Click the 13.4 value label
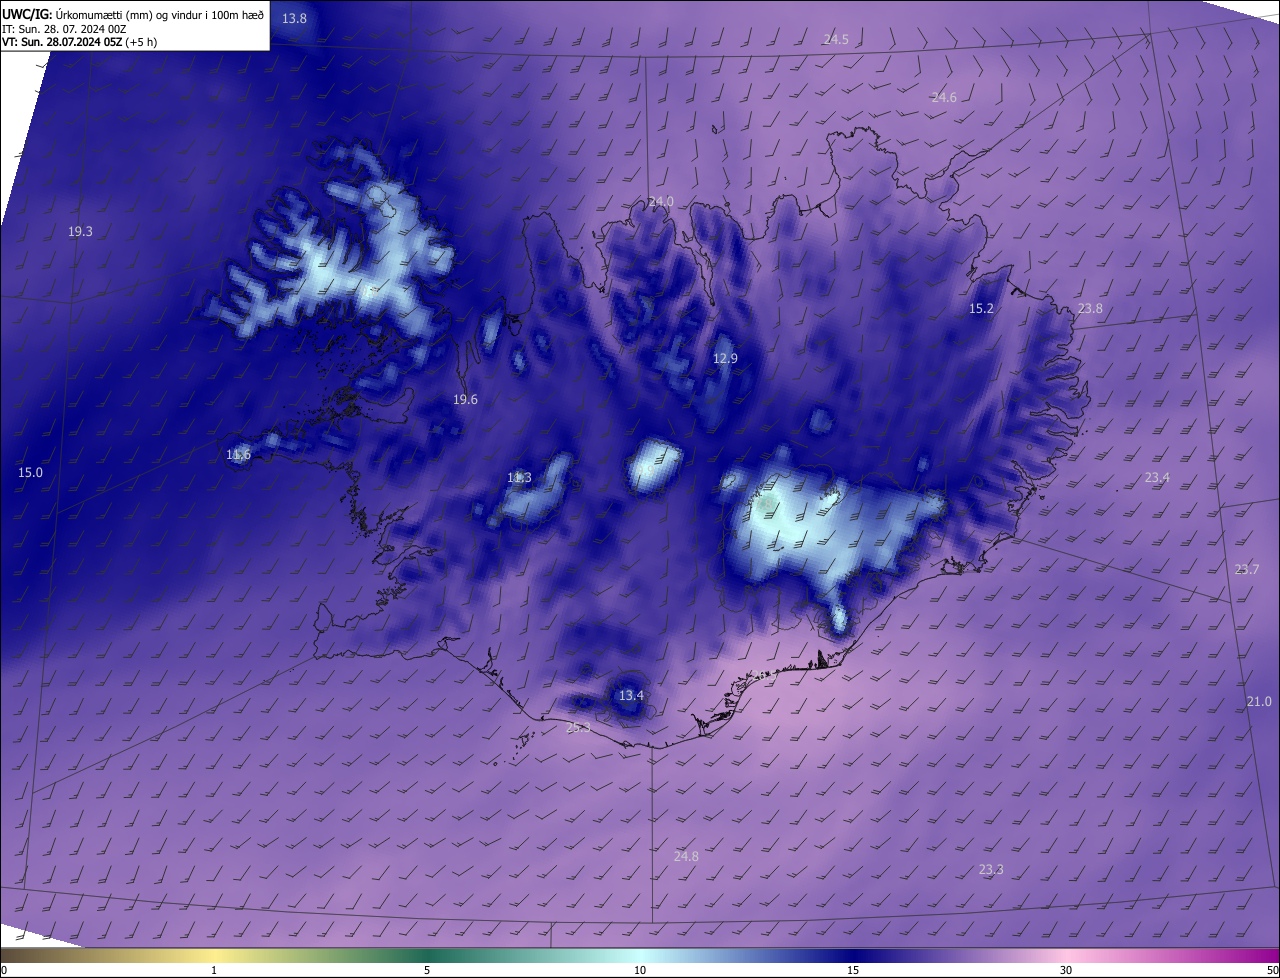This screenshot has width=1280, height=978. coord(631,695)
